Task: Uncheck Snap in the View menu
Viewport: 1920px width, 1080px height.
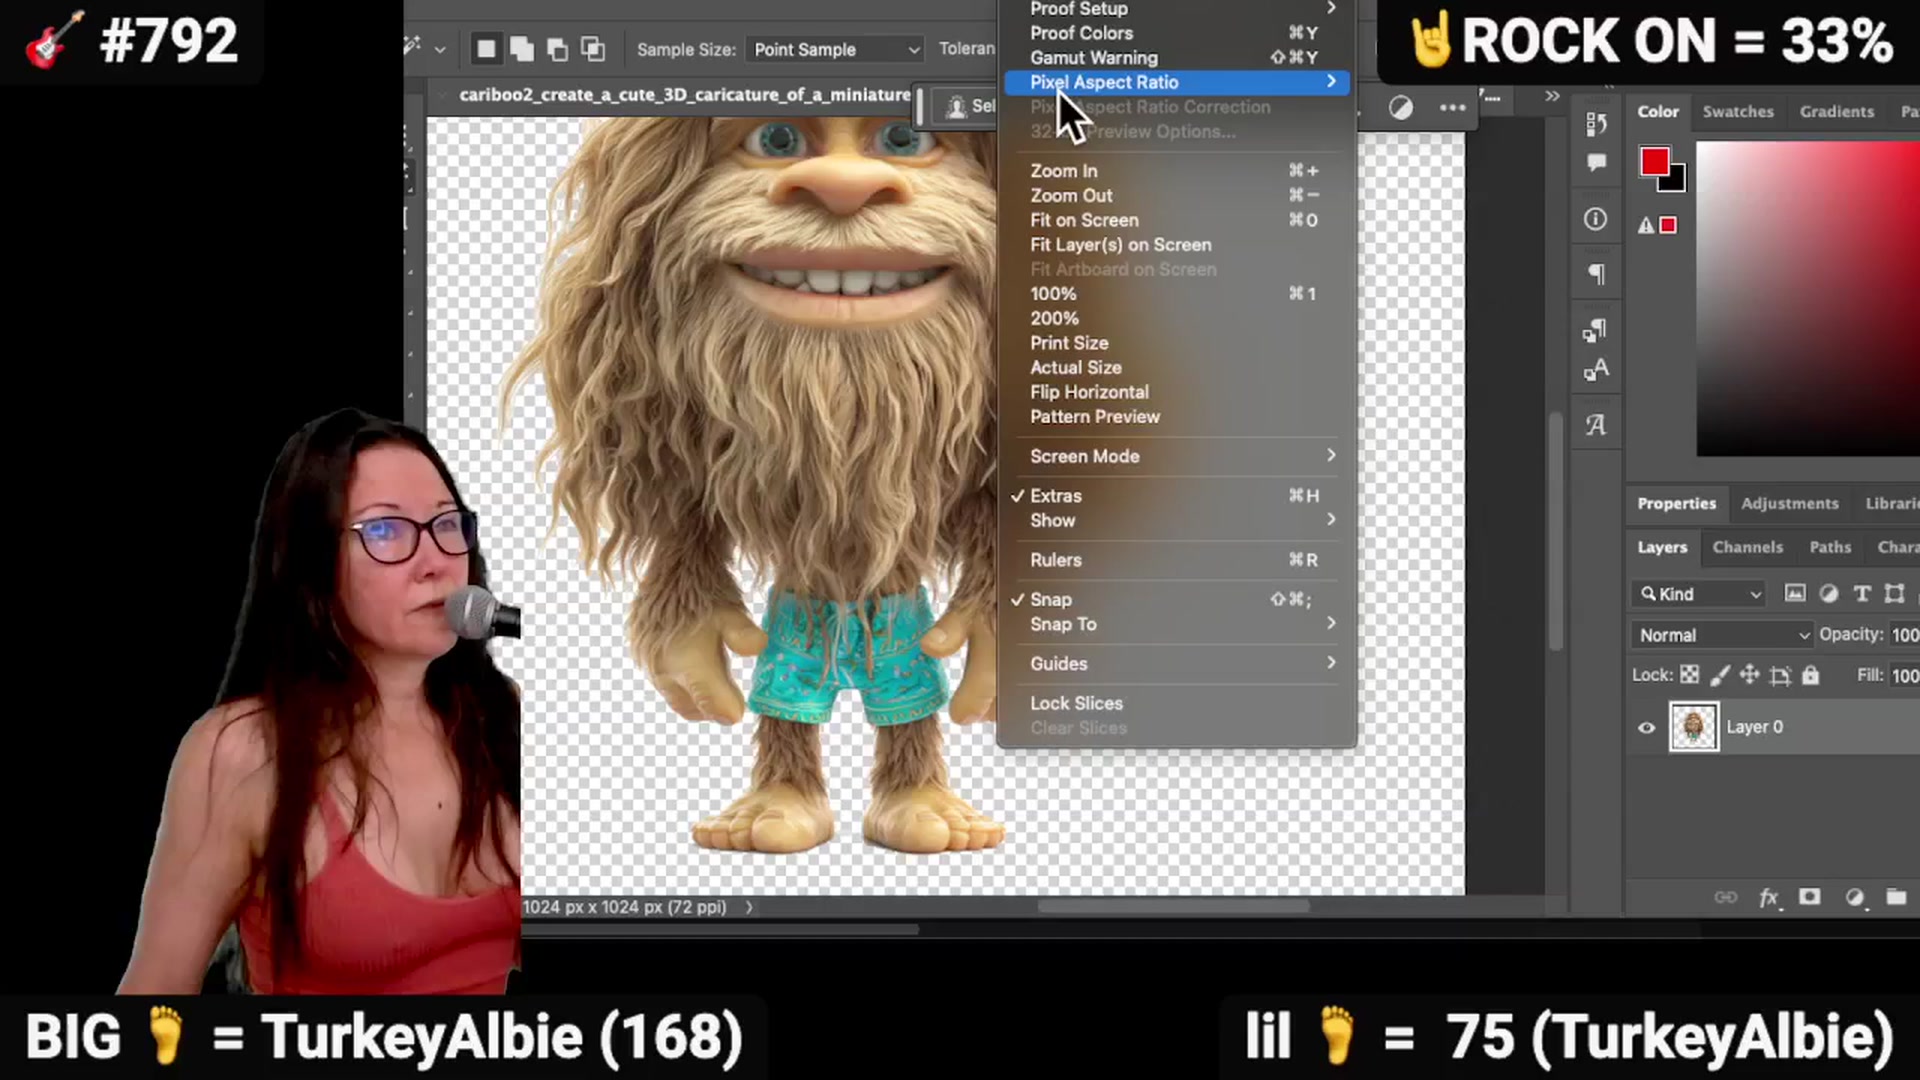Action: click(x=1176, y=599)
